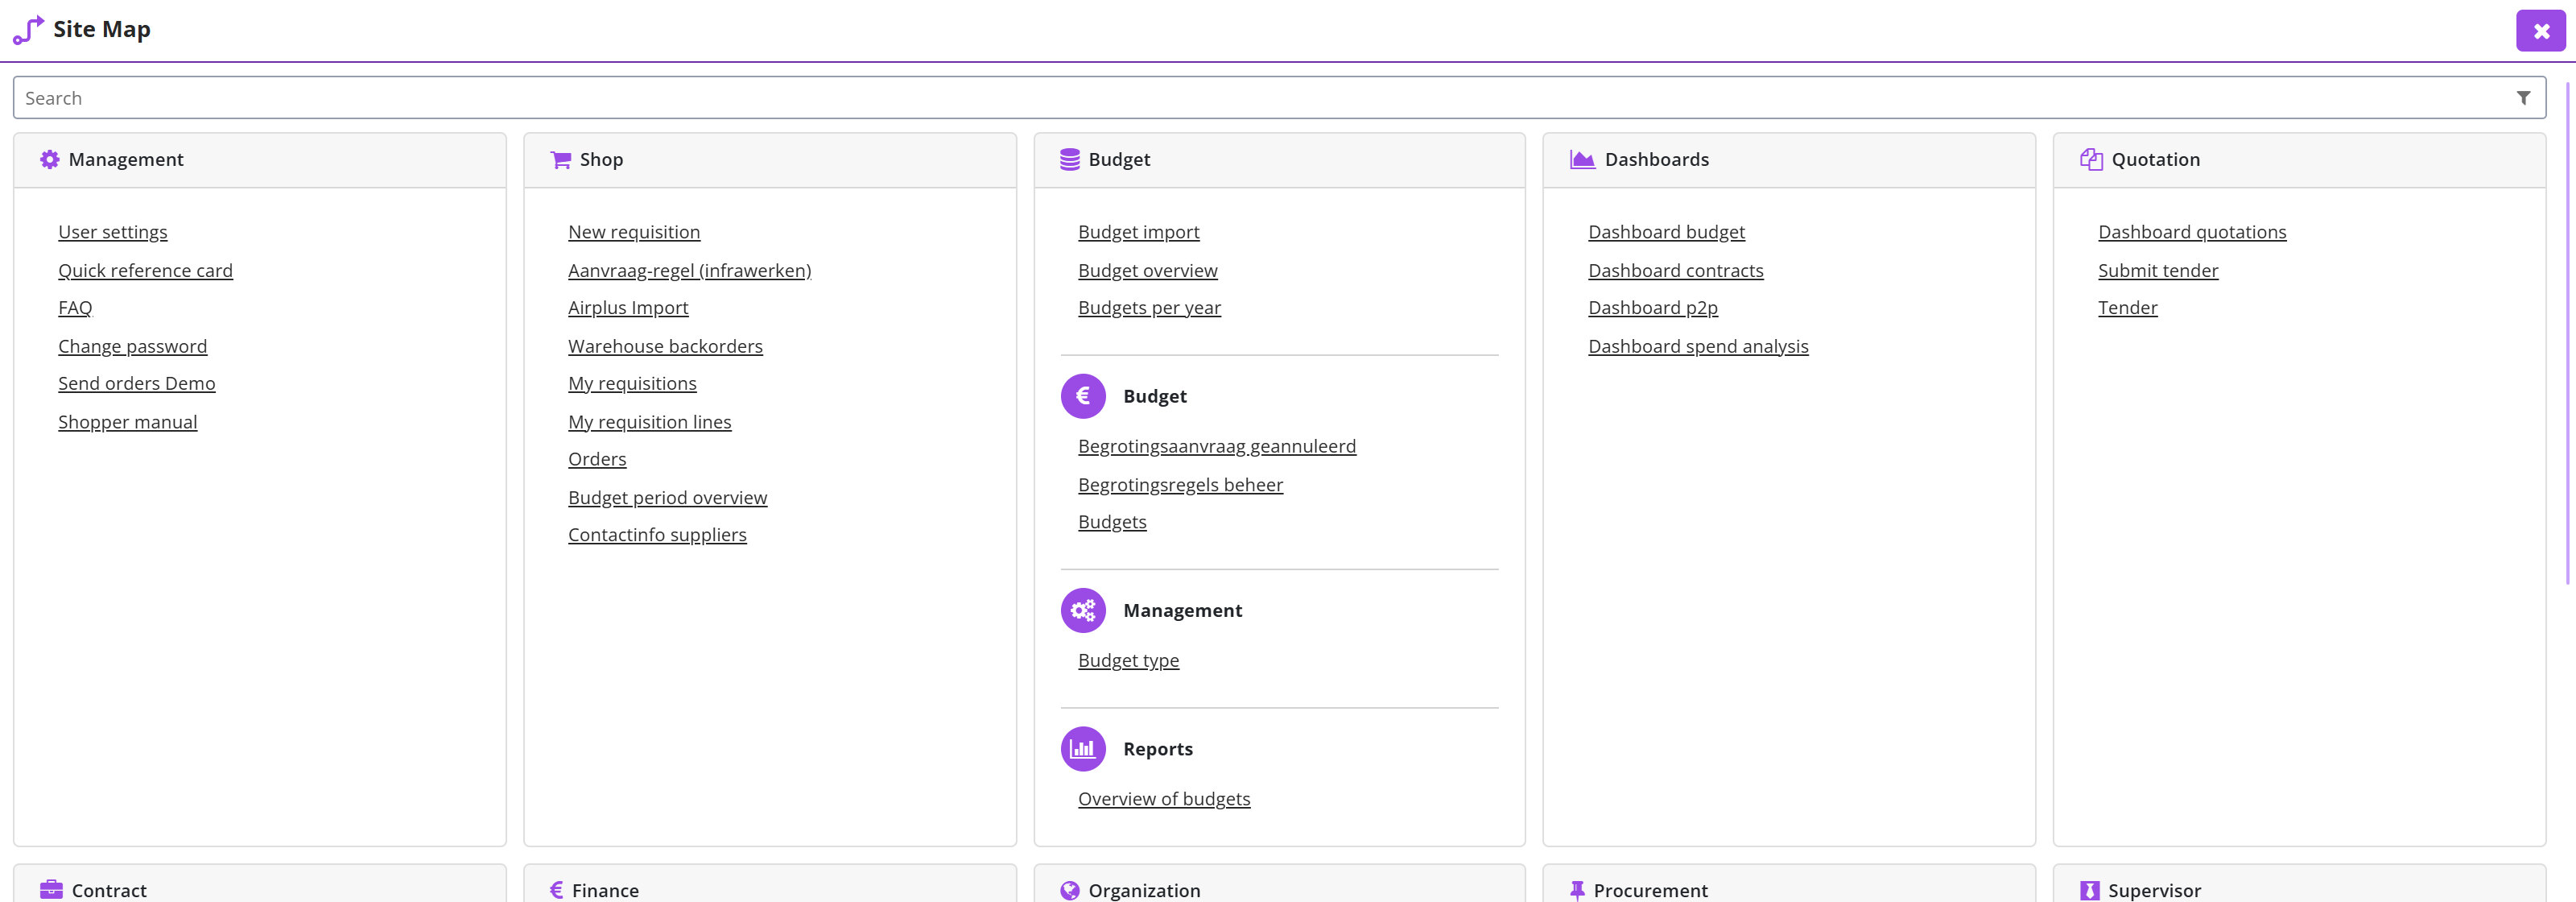Close the Site Map with X button
The width and height of the screenshot is (2576, 902).
(2540, 31)
